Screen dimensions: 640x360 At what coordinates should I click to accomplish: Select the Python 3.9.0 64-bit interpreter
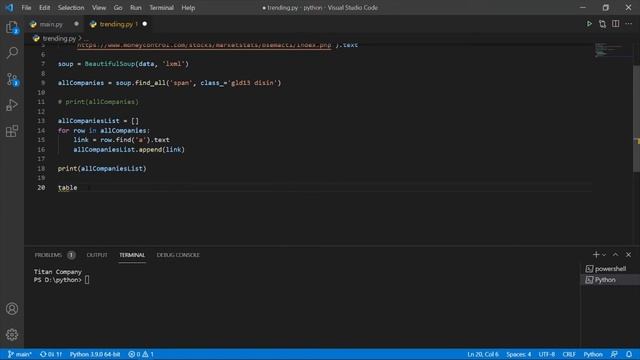tap(95, 354)
